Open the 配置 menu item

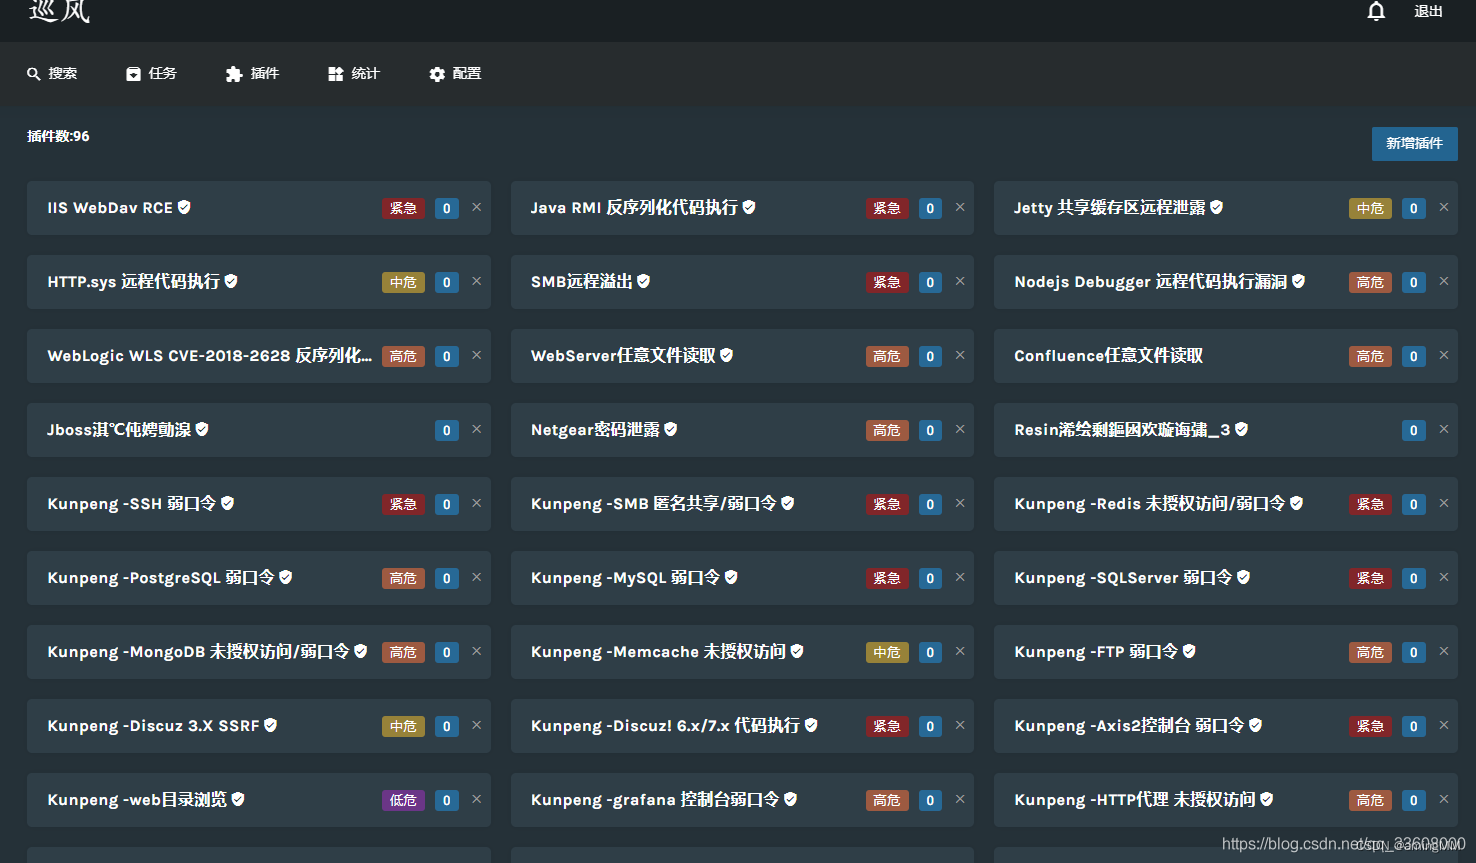[455, 73]
